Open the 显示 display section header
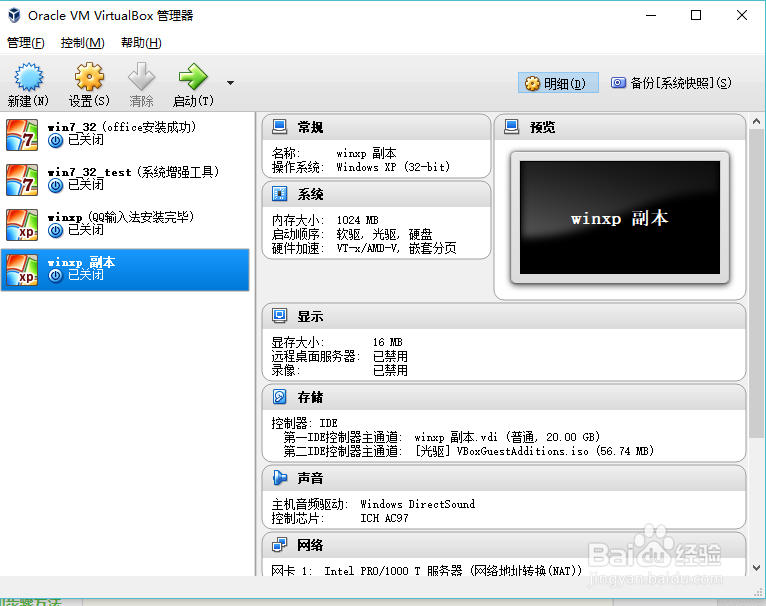766x606 pixels. coord(504,316)
